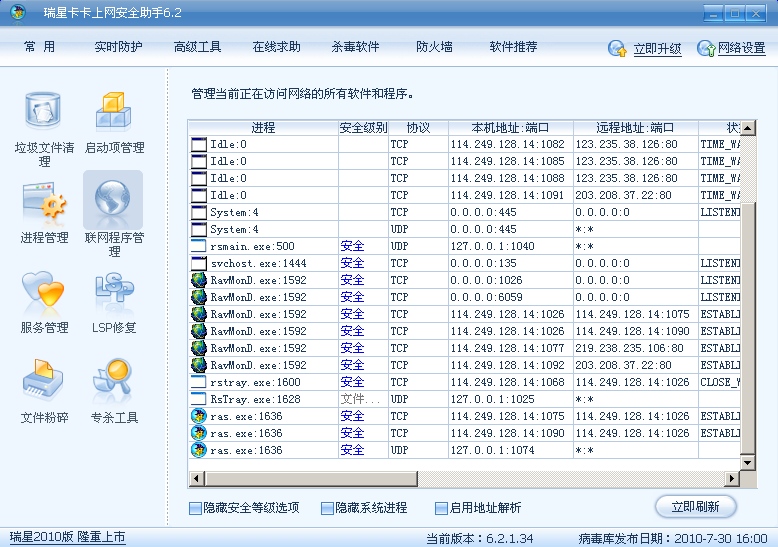Image resolution: width=778 pixels, height=547 pixels.
Task: Click the vertical scrollbar thumb
Action: tap(748, 328)
